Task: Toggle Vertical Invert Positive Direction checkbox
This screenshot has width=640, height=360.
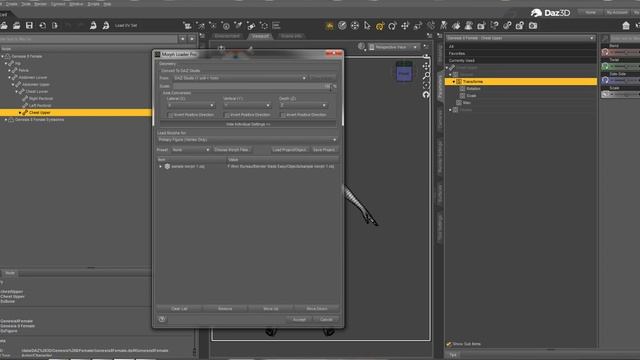Action: [x=227, y=115]
